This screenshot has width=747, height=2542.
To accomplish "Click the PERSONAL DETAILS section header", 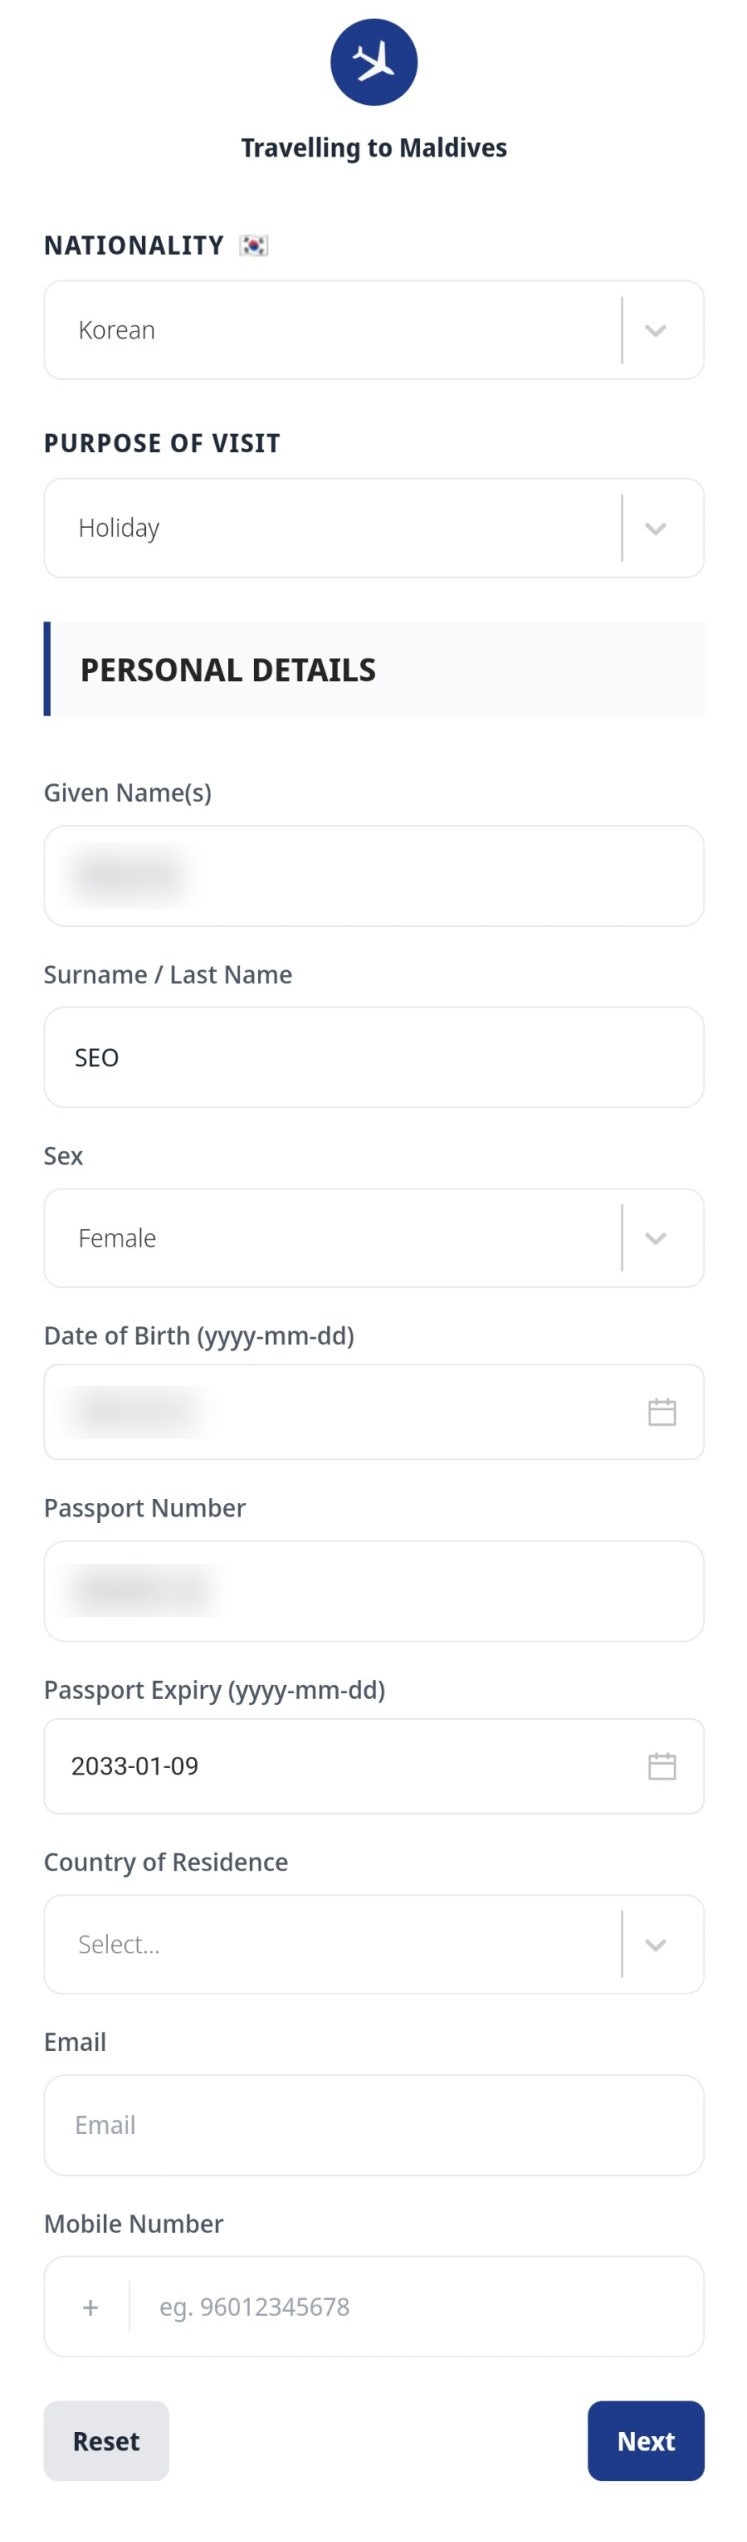I will pos(228,669).
